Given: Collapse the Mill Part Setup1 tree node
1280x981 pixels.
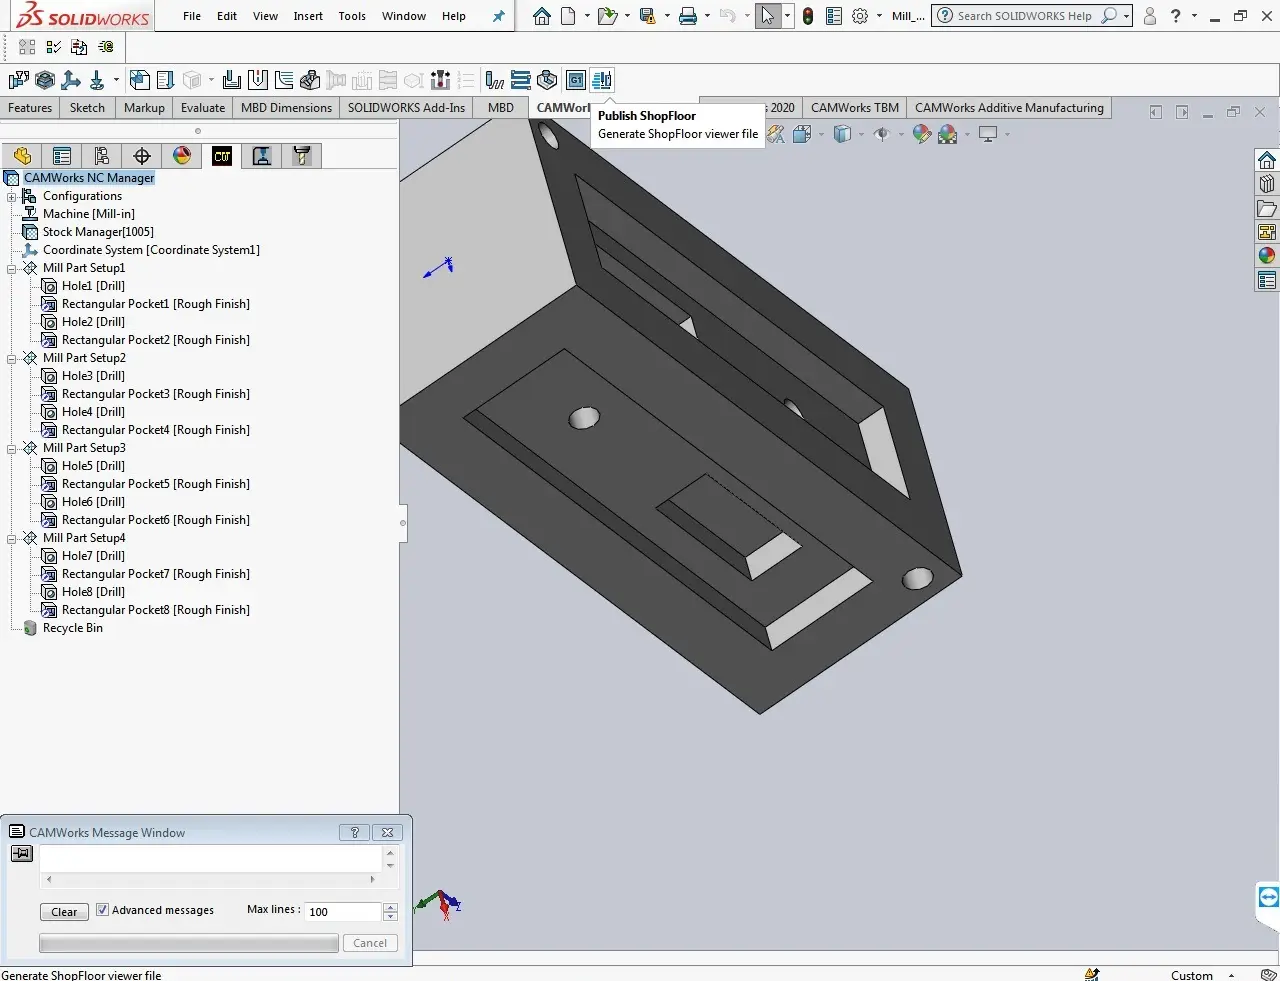Looking at the screenshot, I should click(x=12, y=268).
